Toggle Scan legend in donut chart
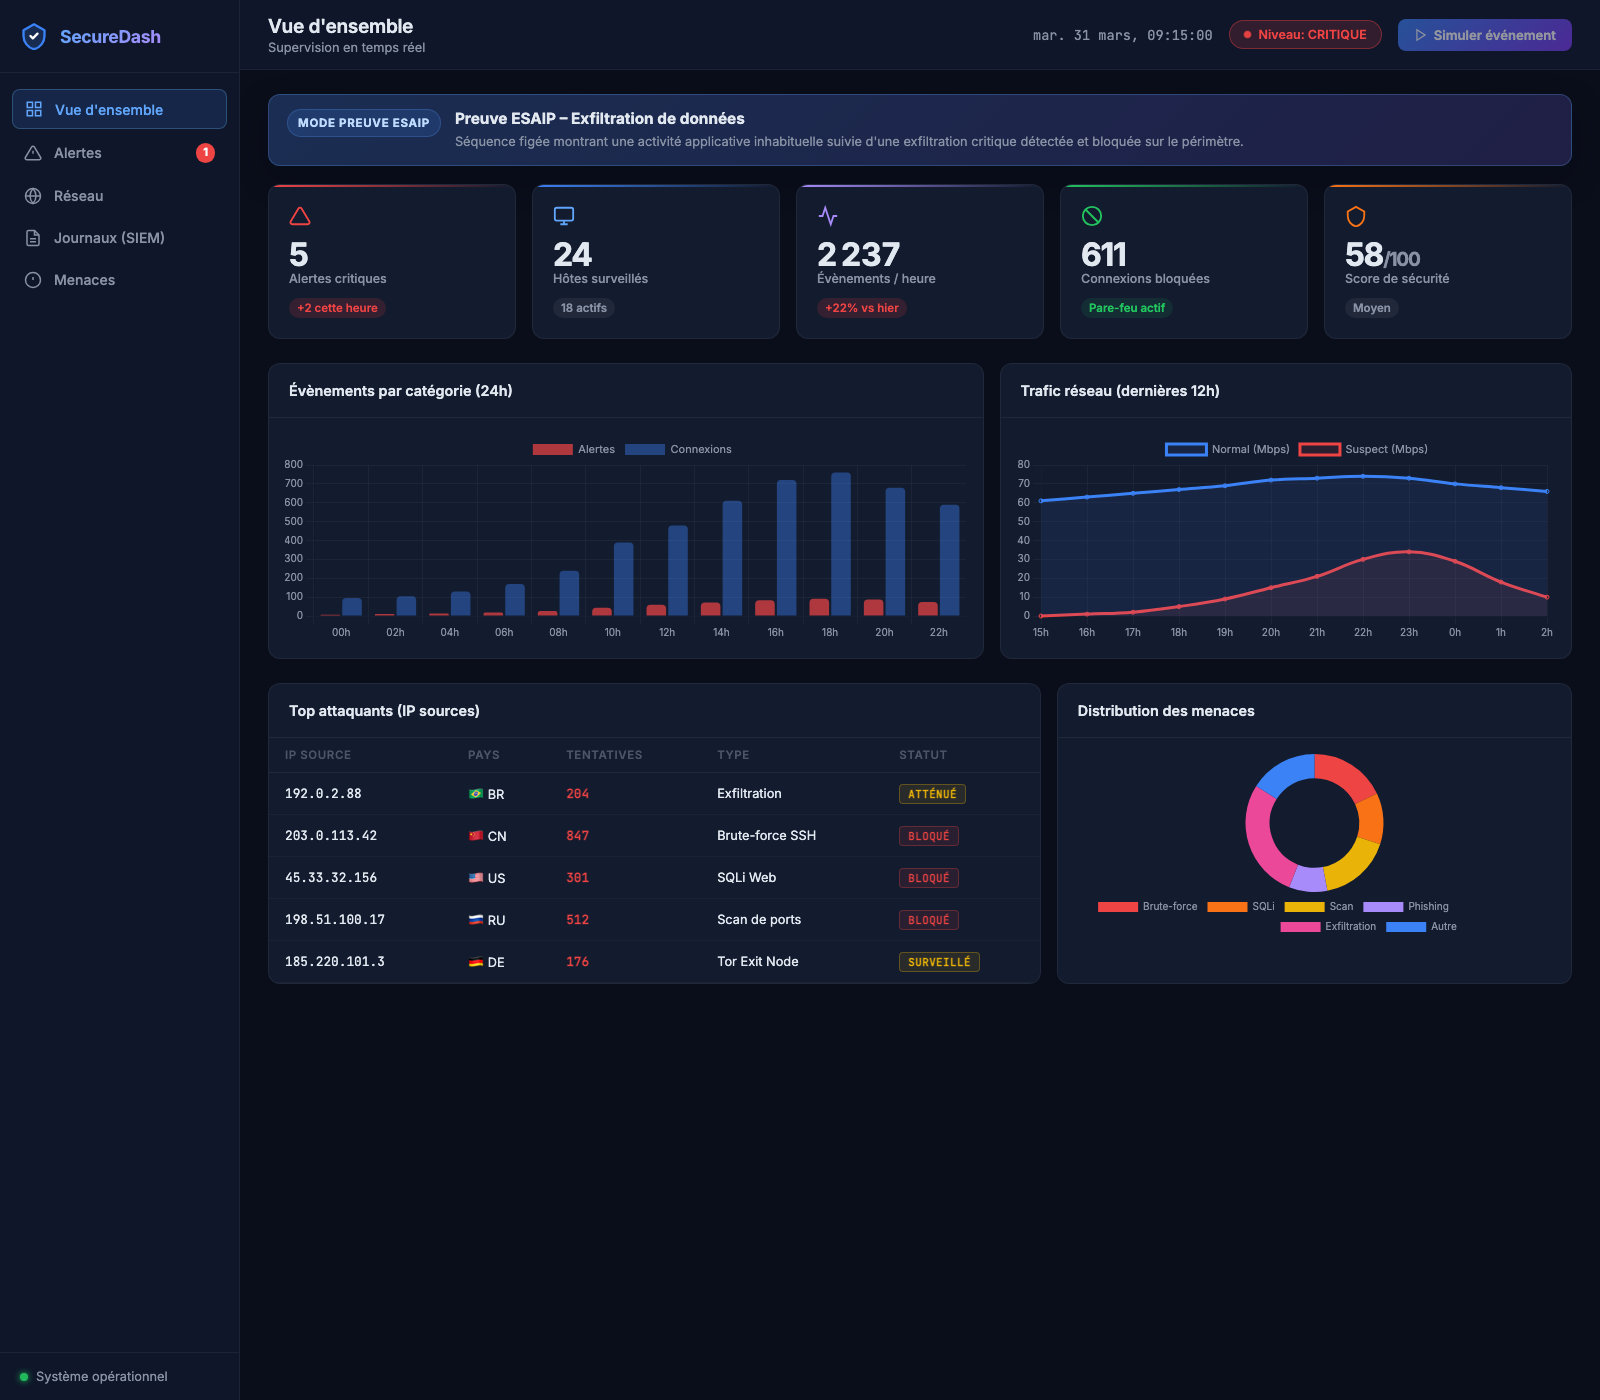The image size is (1600, 1400). click(x=1319, y=907)
